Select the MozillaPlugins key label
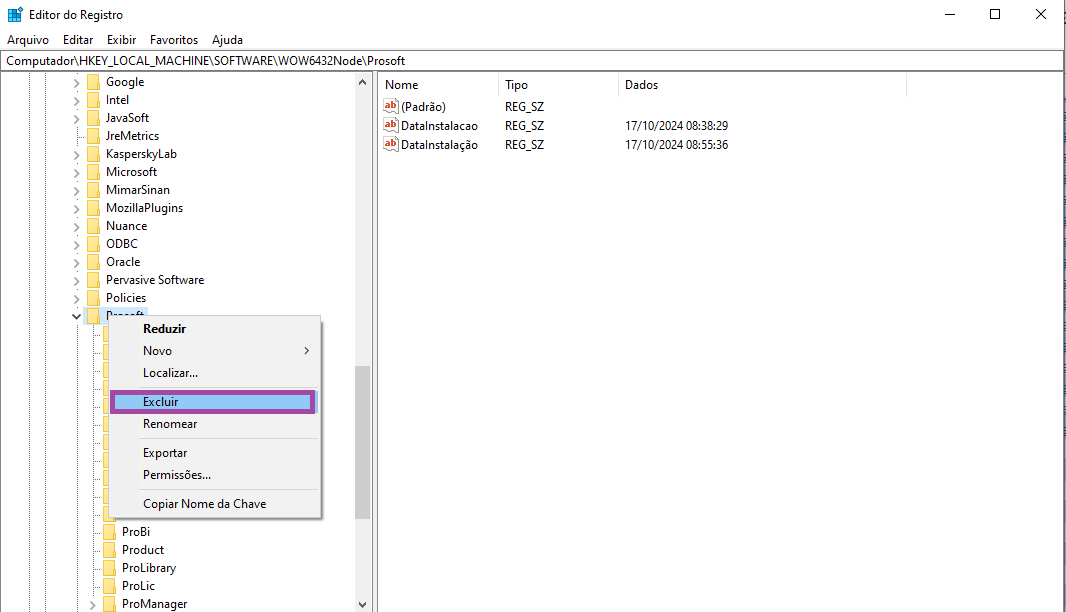 tap(144, 208)
